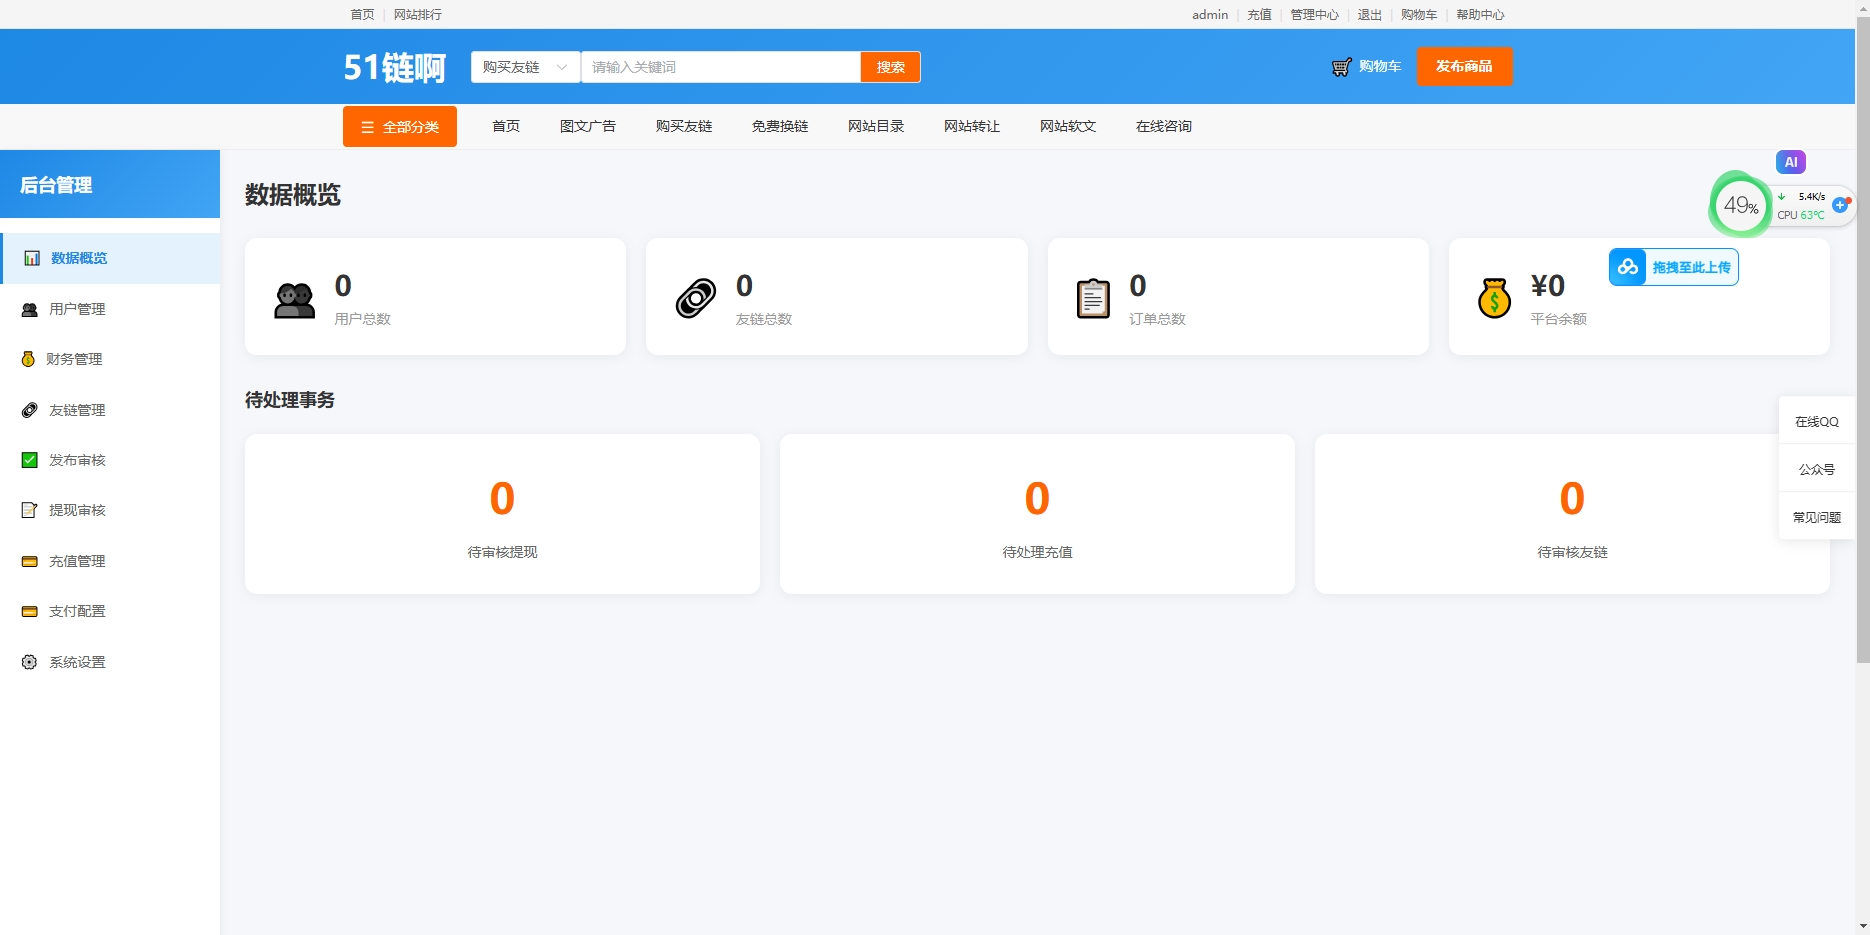
Task: Open the 待处理充值 pending card
Action: (1037, 514)
